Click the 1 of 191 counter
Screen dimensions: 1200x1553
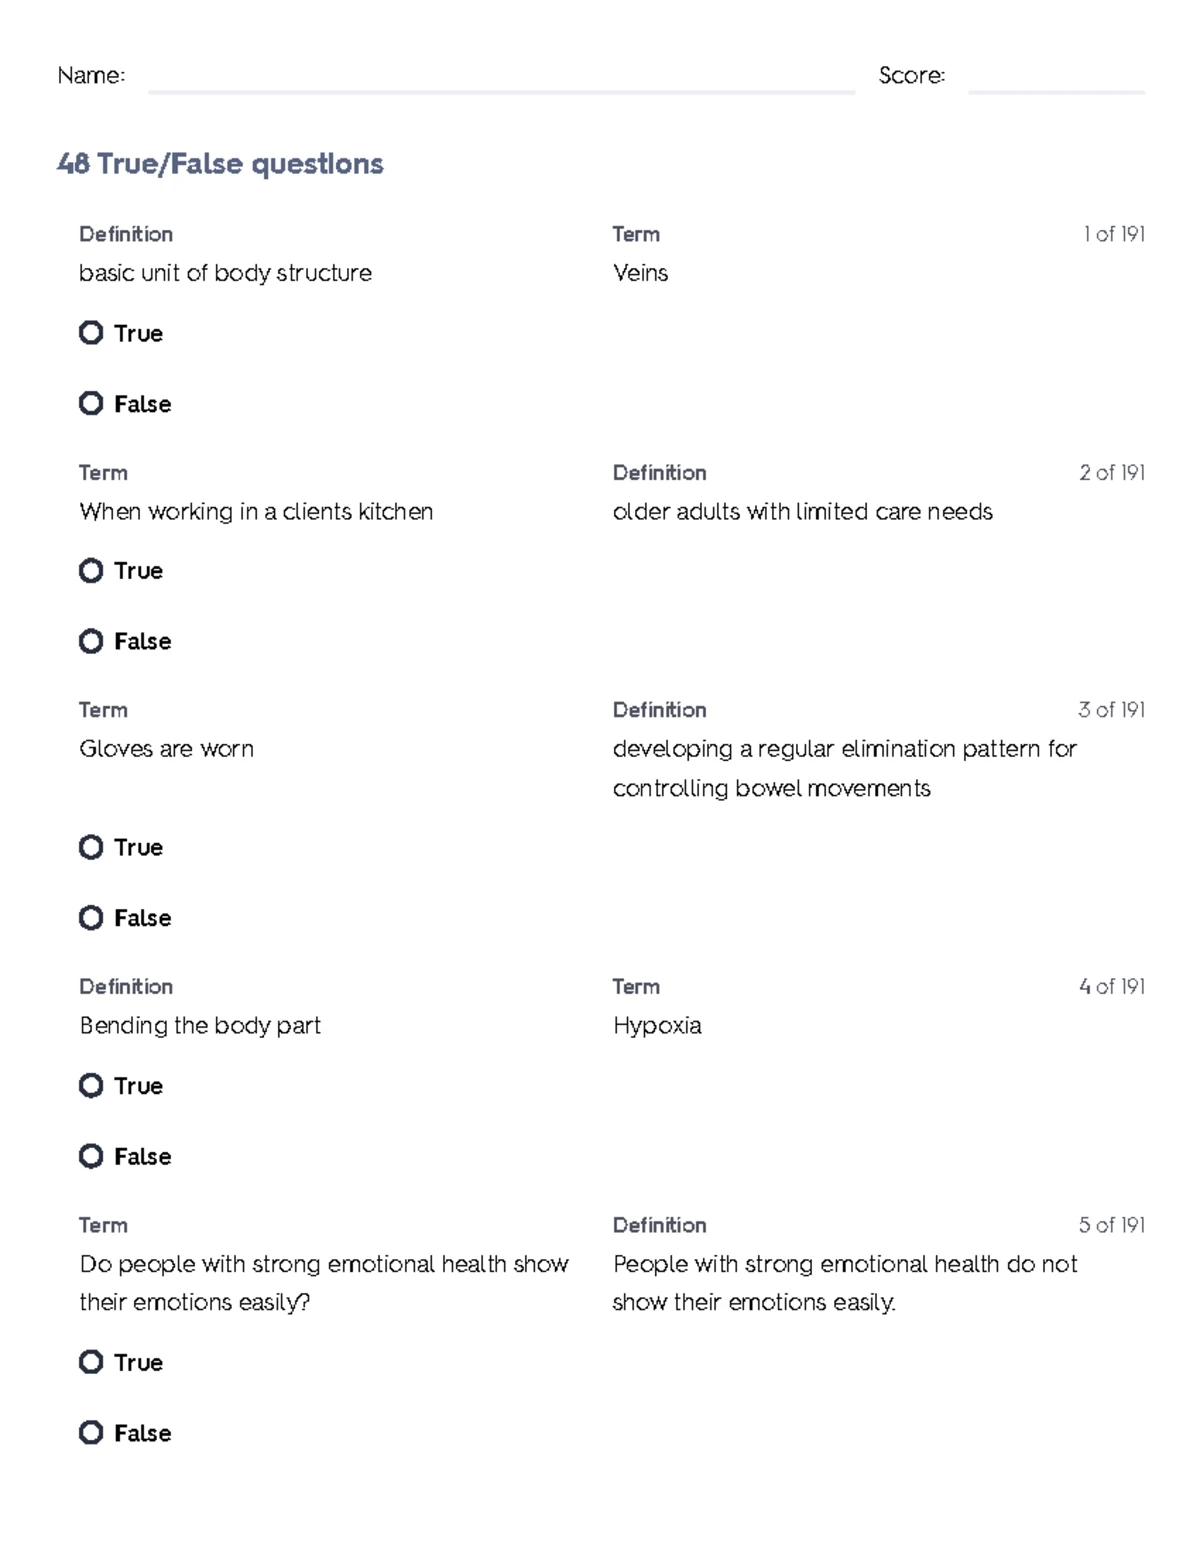click(1114, 234)
